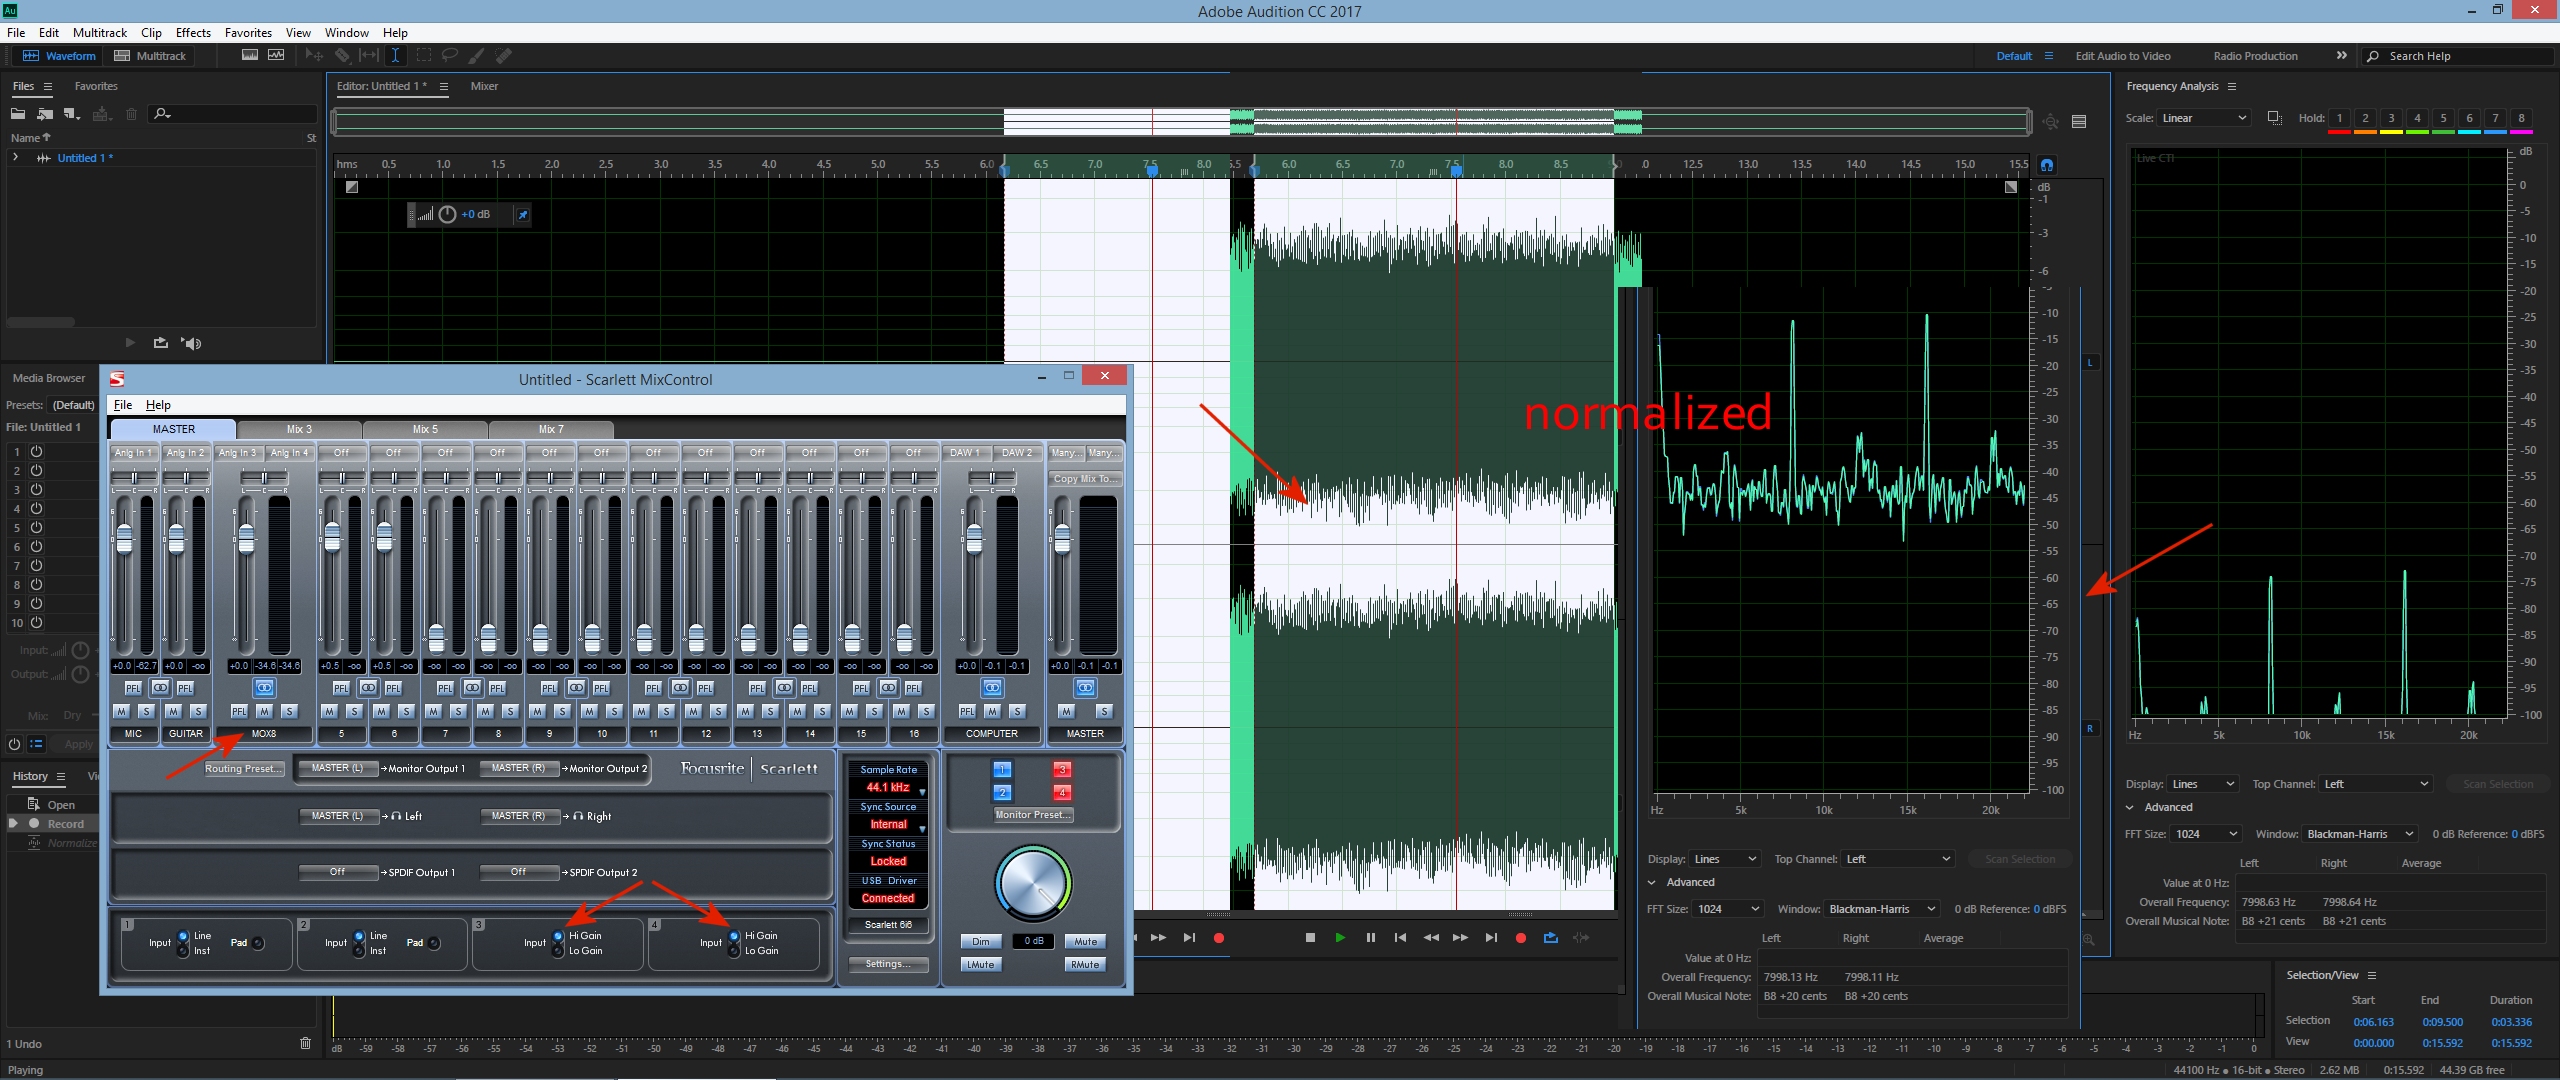Switch to the Media Browser tab
This screenshot has height=1080, width=2560.
pyautogui.click(x=49, y=378)
